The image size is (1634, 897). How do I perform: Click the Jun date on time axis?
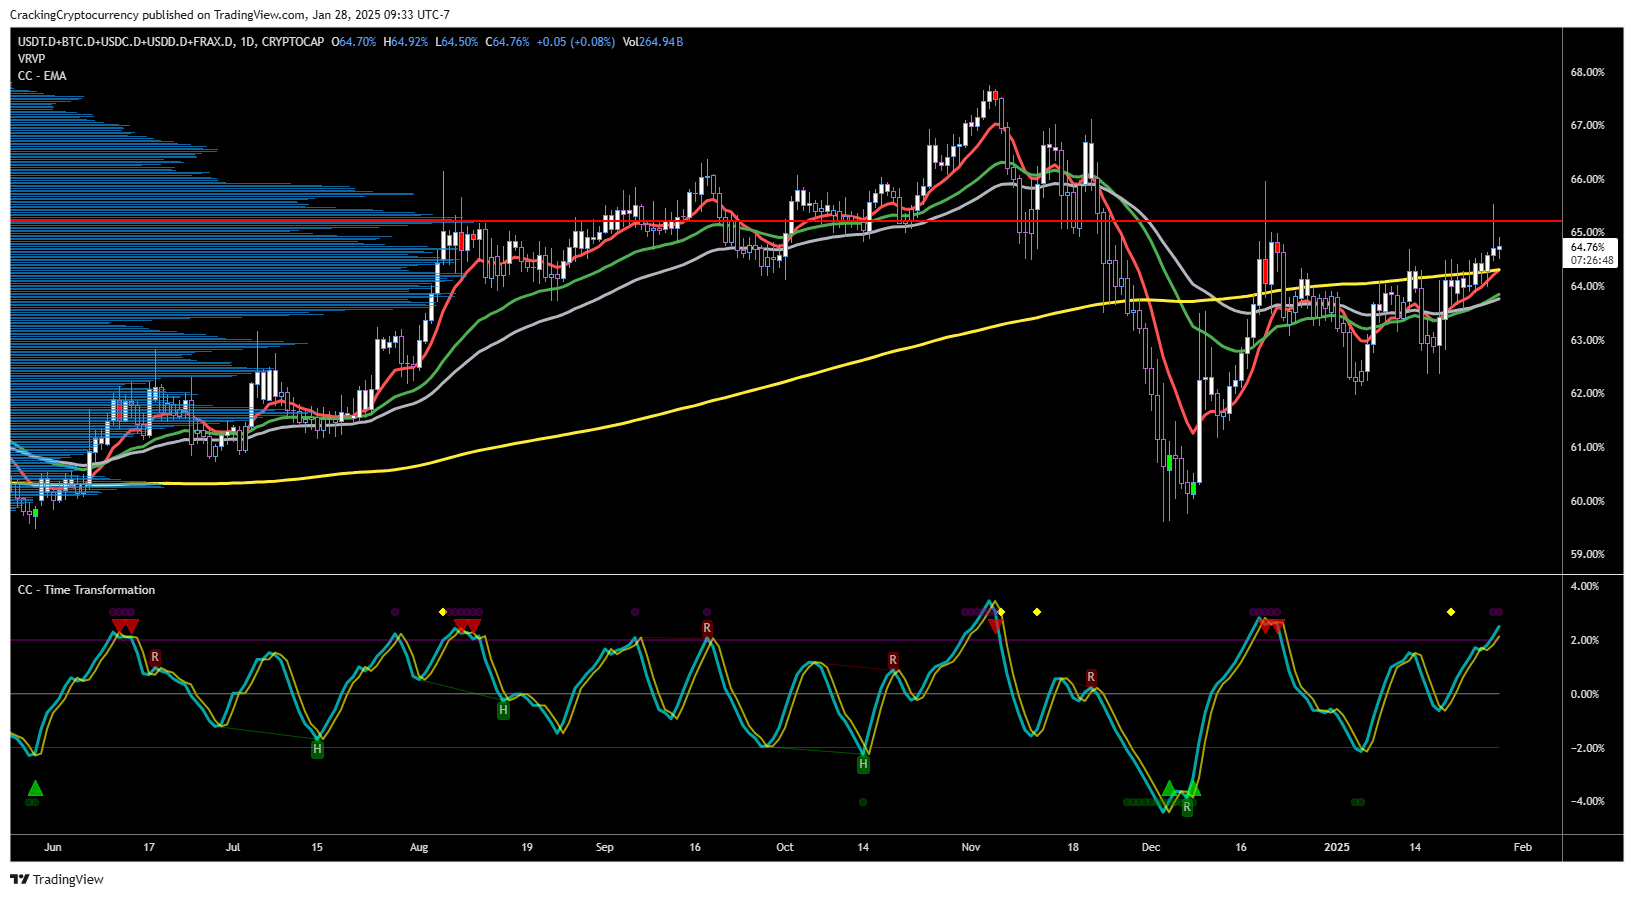click(x=53, y=847)
